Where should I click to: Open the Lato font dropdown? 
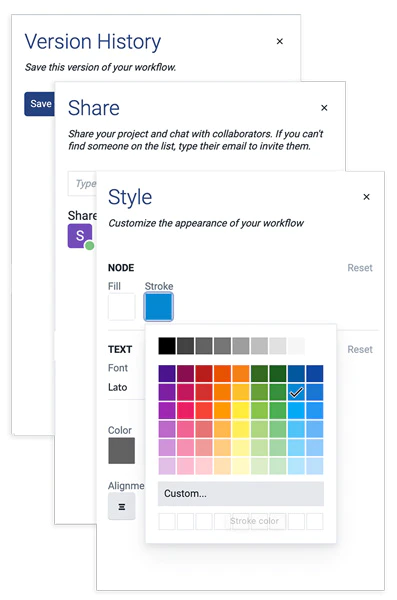click(127, 387)
